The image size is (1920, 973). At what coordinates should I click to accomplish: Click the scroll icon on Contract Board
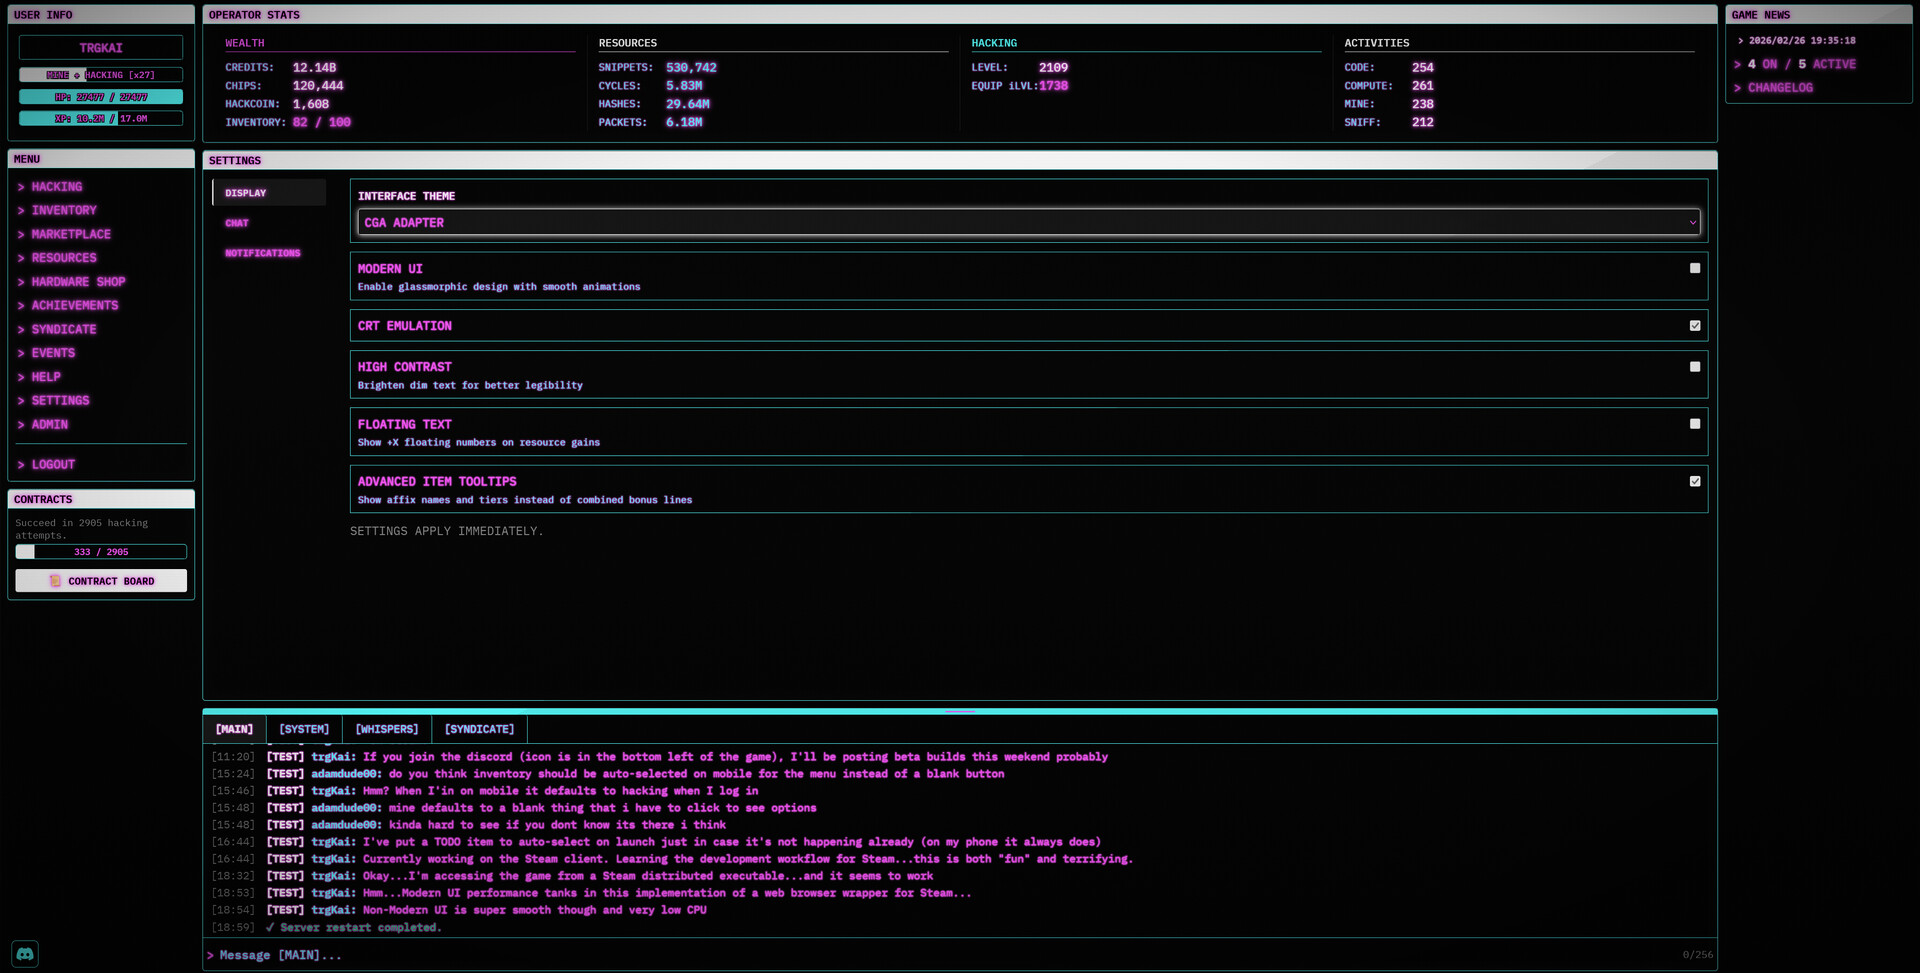click(x=55, y=581)
